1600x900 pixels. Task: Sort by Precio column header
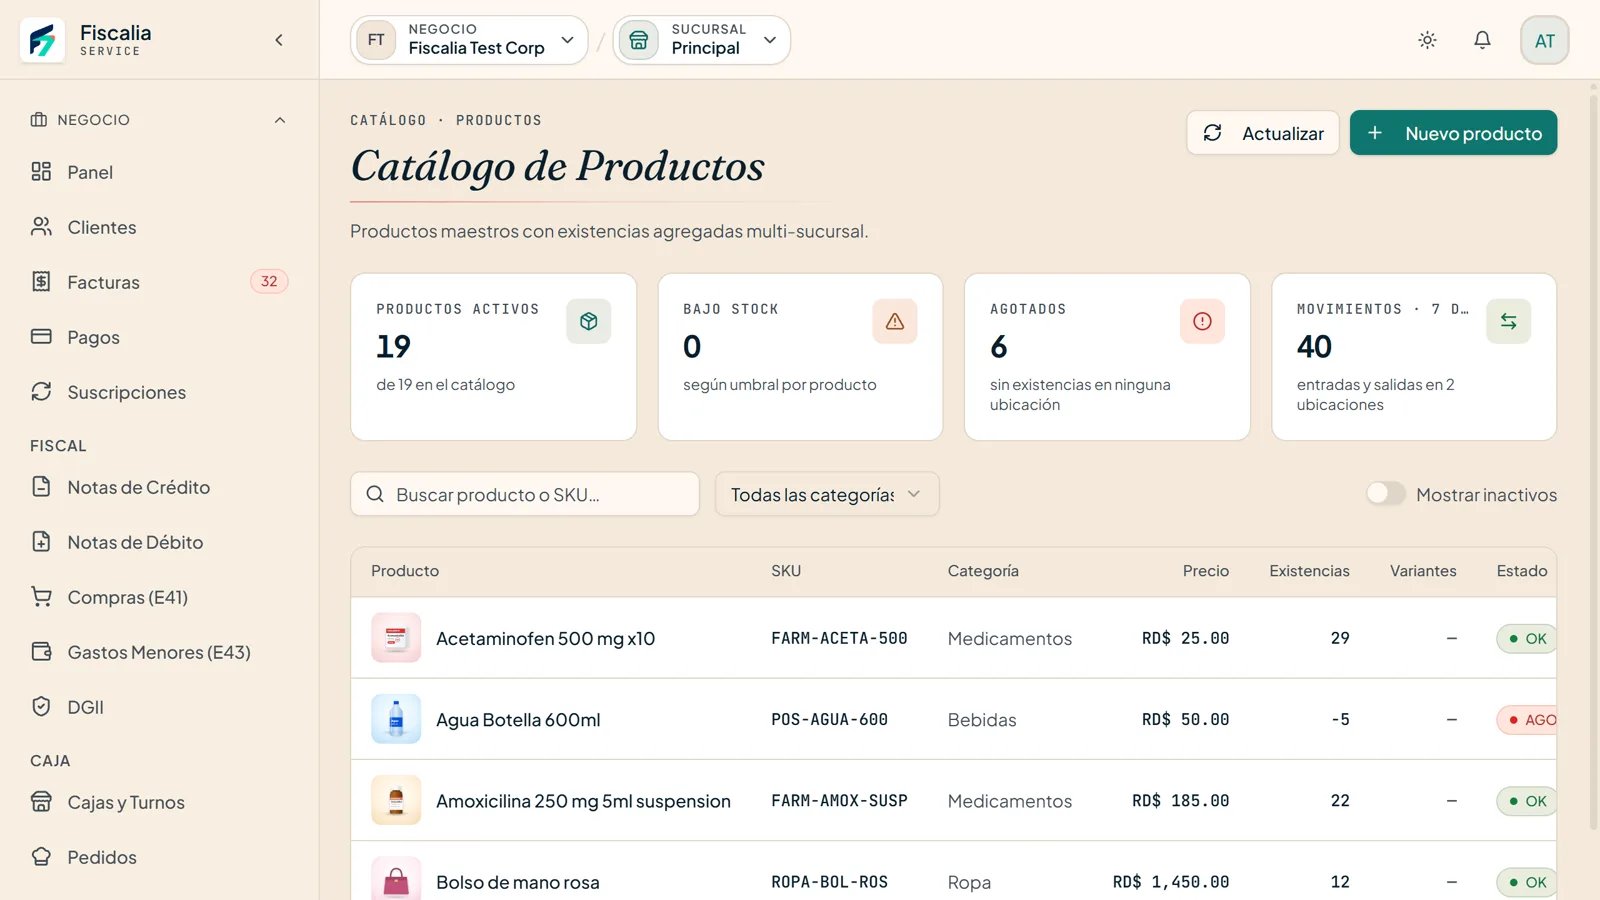tap(1205, 571)
